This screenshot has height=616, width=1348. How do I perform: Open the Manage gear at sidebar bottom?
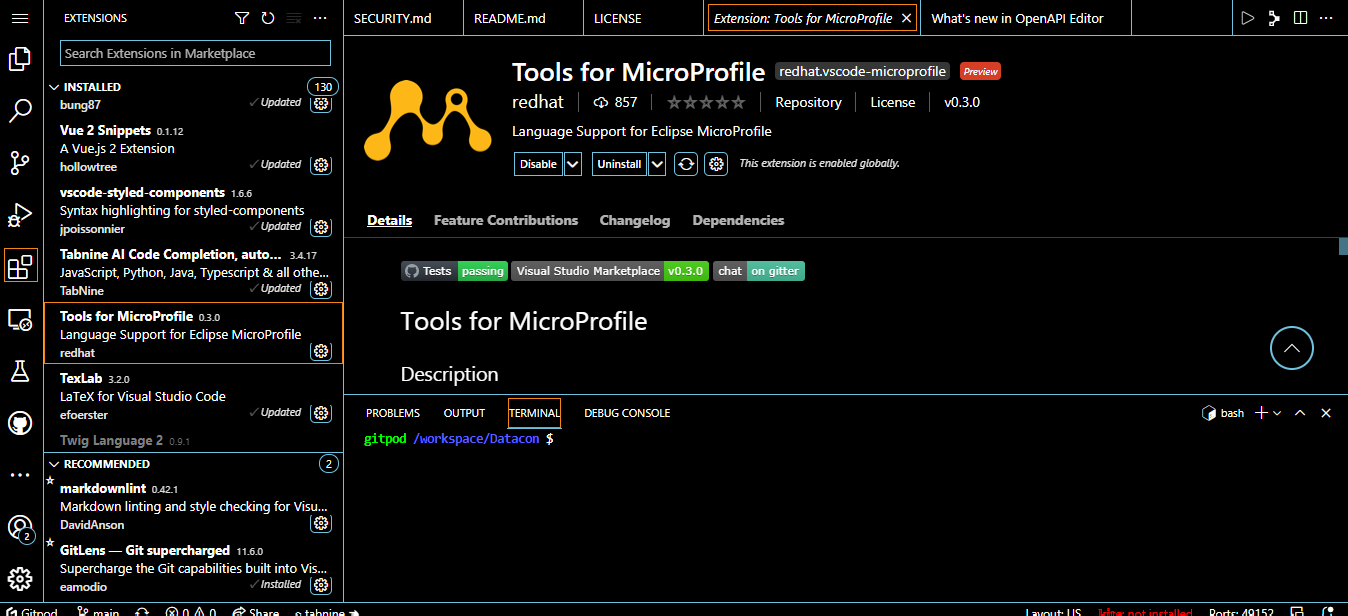20,579
